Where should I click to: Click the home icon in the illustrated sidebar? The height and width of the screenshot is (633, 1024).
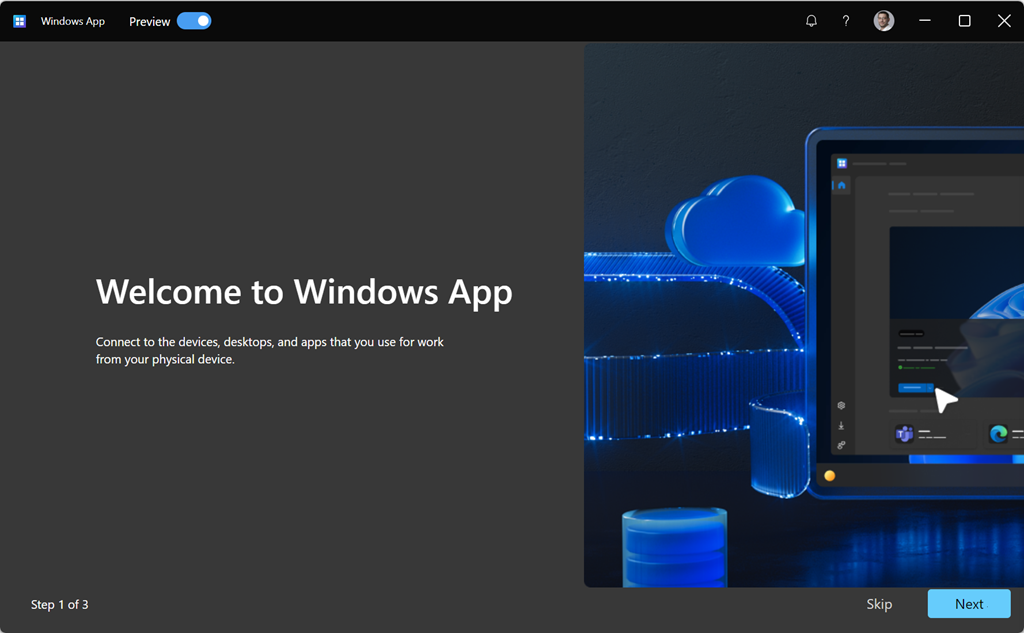tap(842, 185)
